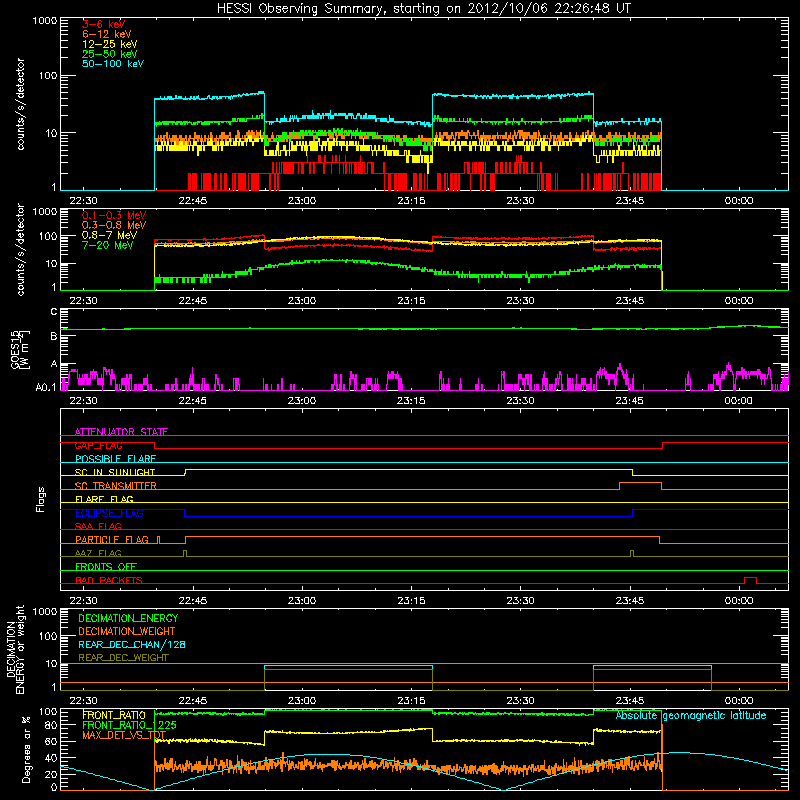
Task: Click the DECIMATION ENERGY or weight axis label
Action: tap(15, 650)
